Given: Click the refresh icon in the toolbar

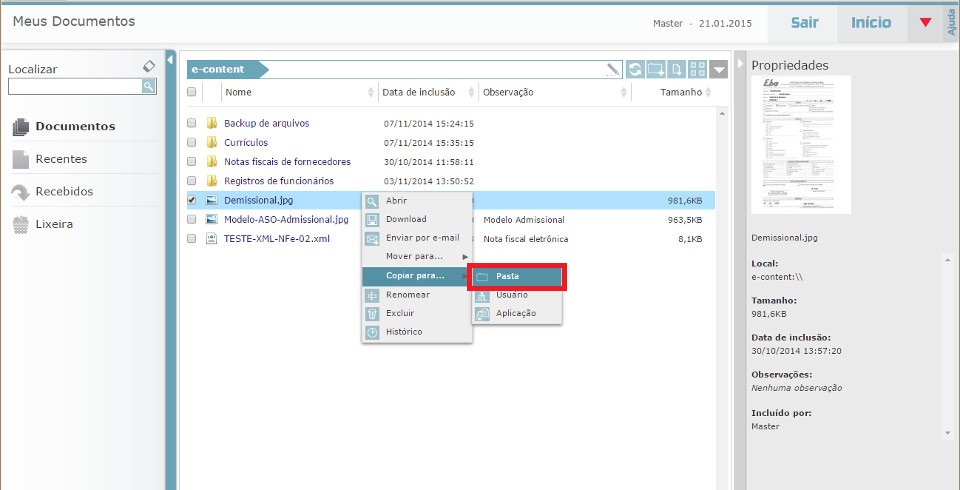Looking at the screenshot, I should 635,69.
